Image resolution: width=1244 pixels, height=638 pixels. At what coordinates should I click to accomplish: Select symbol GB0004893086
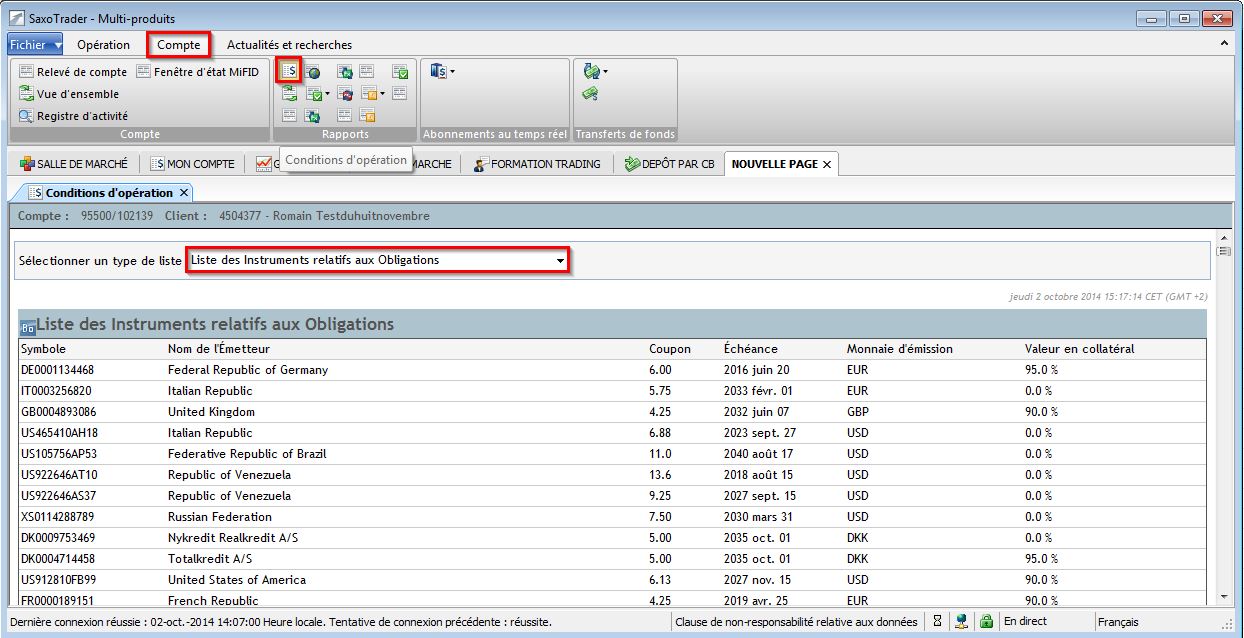point(57,412)
